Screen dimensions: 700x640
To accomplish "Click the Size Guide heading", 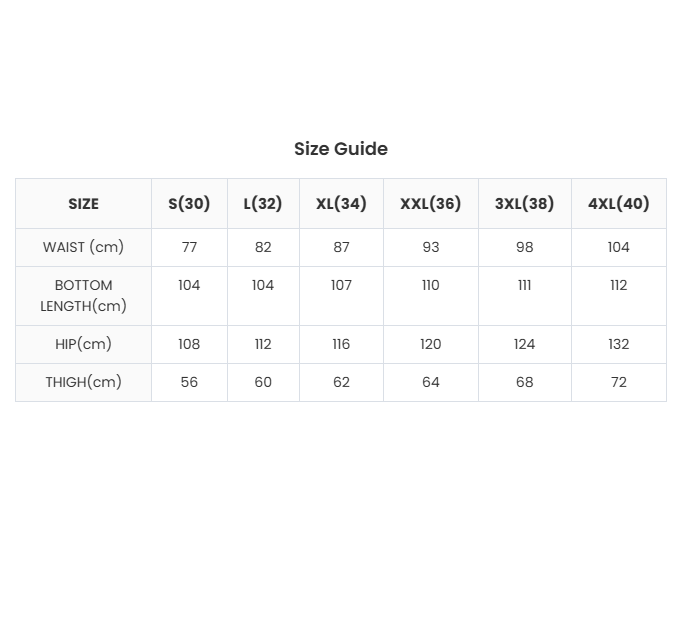I will point(341,149).
